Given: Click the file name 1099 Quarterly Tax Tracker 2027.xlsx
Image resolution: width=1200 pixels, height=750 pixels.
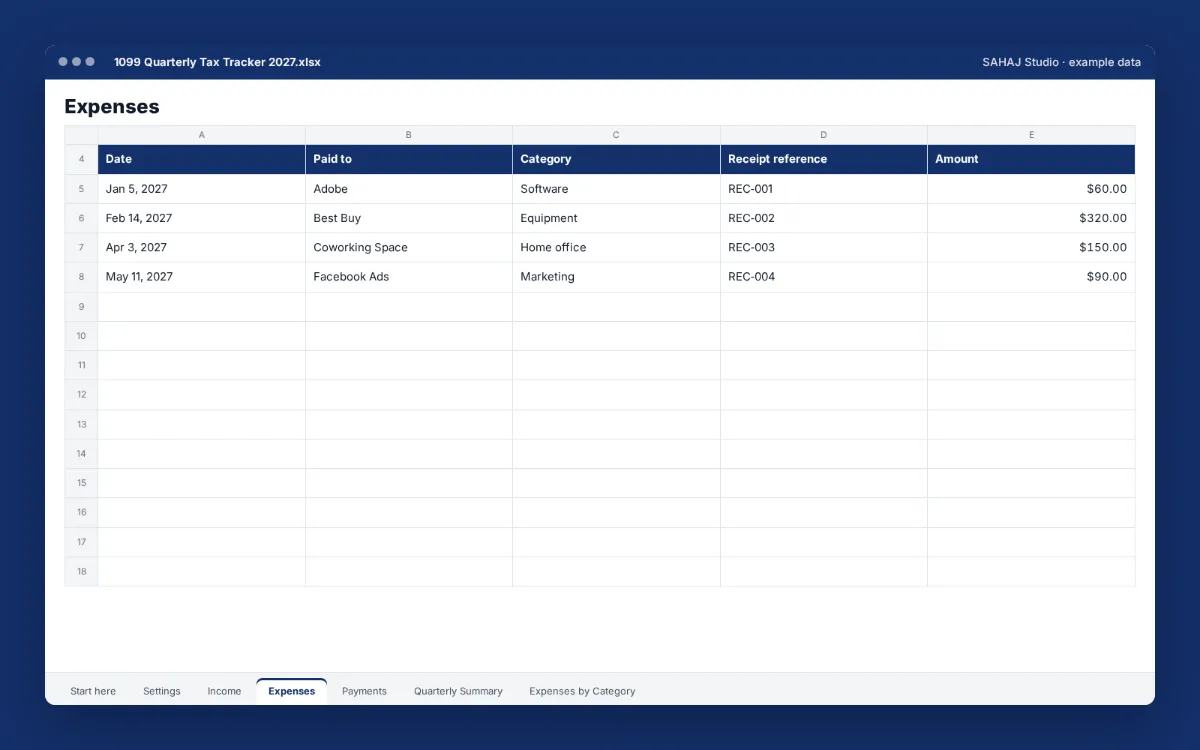Looking at the screenshot, I should pos(217,62).
